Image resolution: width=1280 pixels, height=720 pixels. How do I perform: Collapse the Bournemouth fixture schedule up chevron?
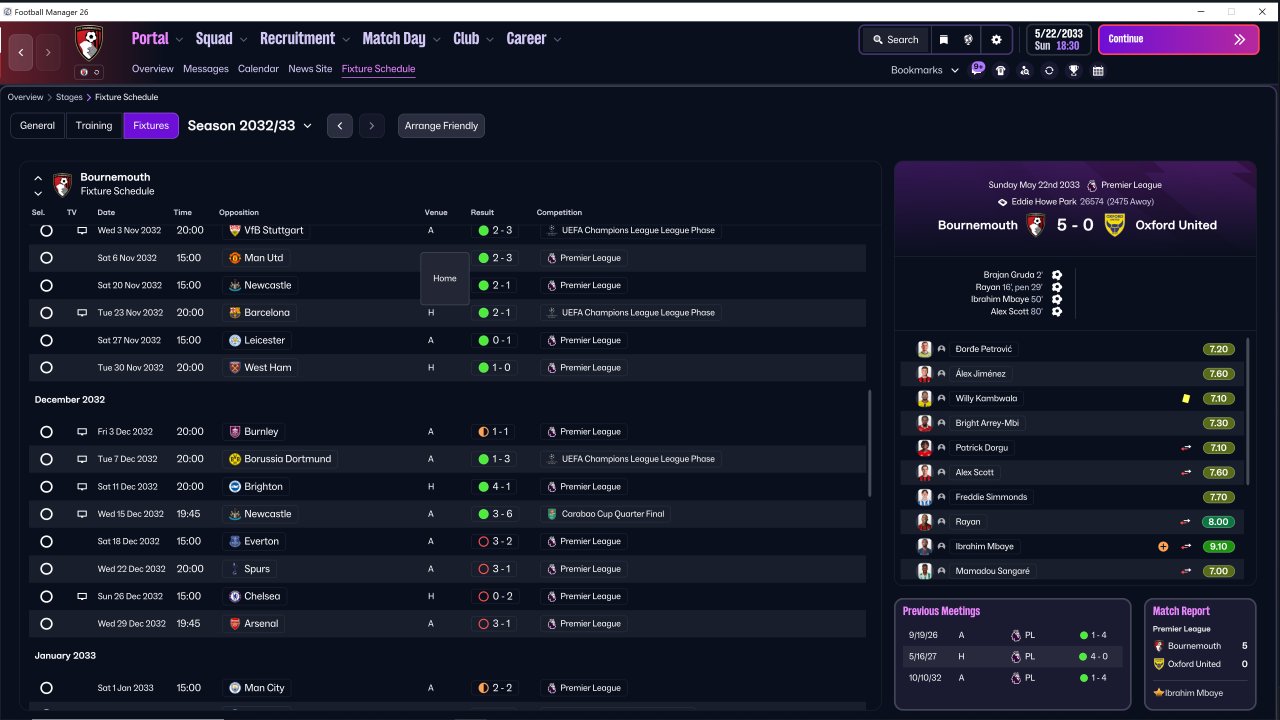point(38,178)
